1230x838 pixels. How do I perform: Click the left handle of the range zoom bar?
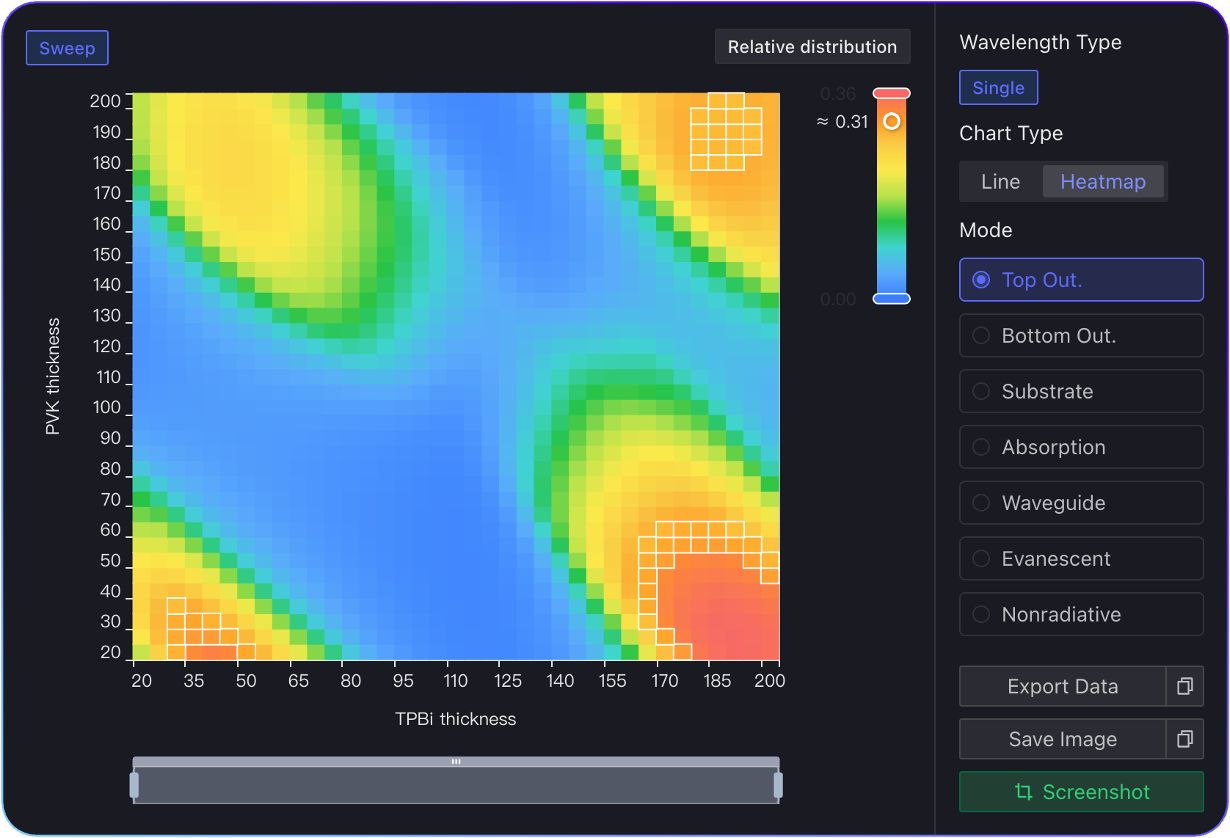coord(134,785)
